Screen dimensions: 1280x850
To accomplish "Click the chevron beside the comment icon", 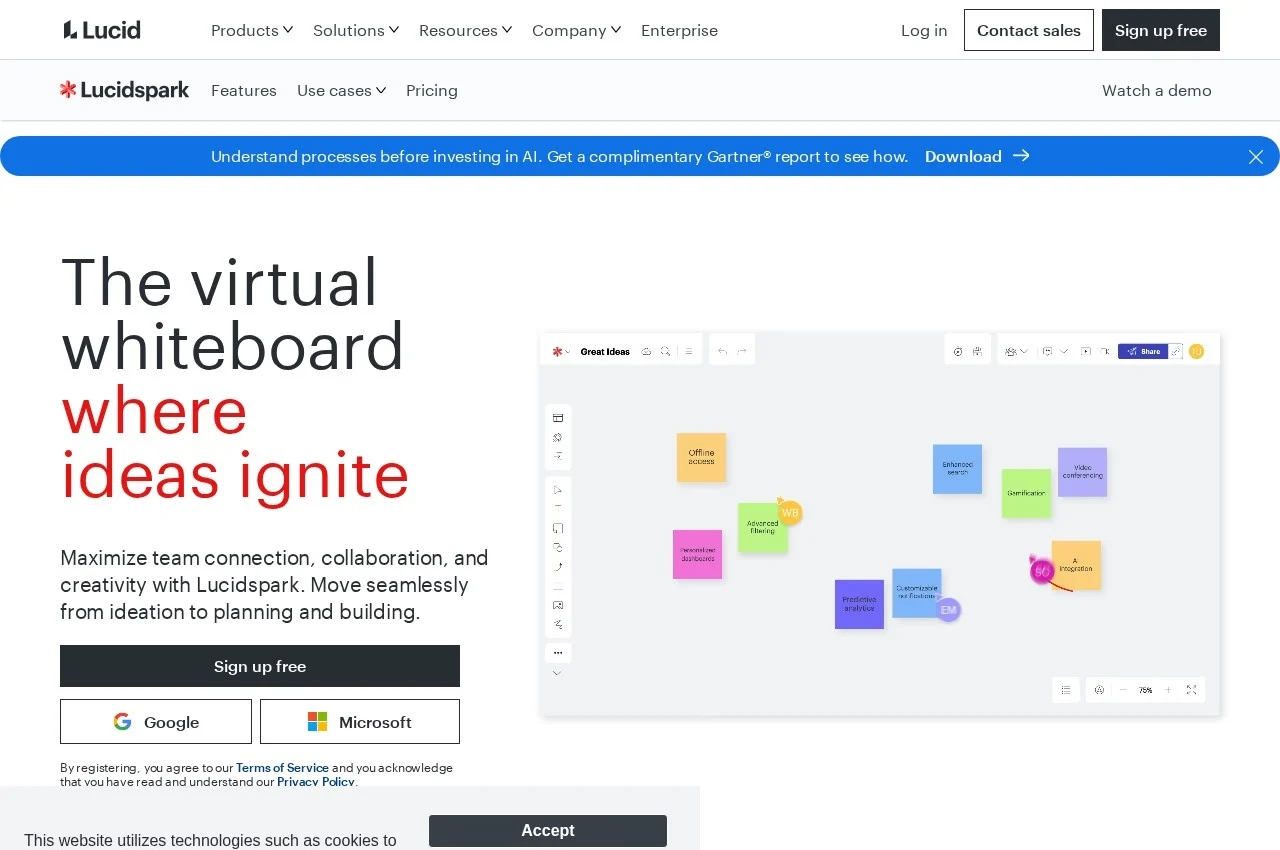I will click(1064, 351).
